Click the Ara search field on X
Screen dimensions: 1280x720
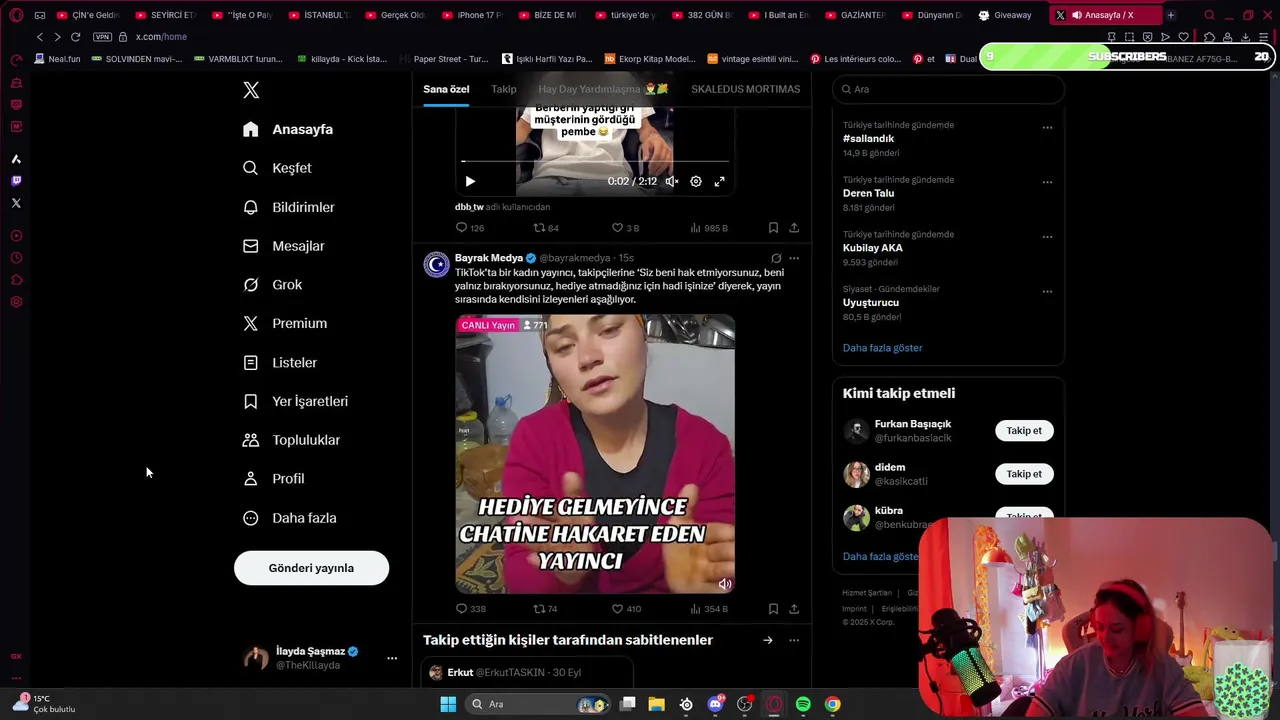pyautogui.click(x=948, y=89)
